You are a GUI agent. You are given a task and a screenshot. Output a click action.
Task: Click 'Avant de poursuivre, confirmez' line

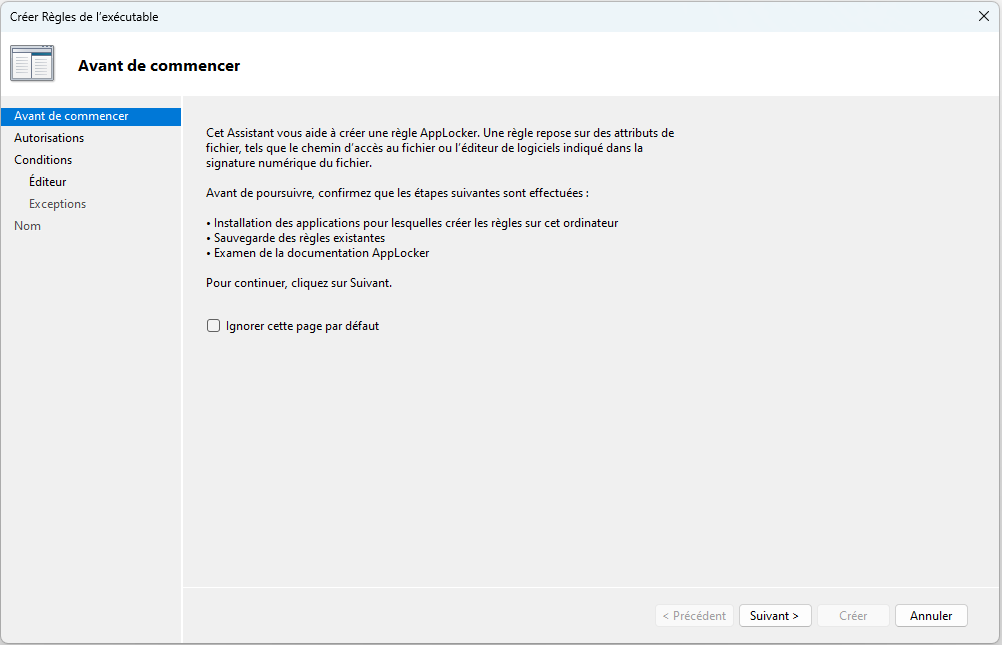pyautogui.click(x=397, y=193)
